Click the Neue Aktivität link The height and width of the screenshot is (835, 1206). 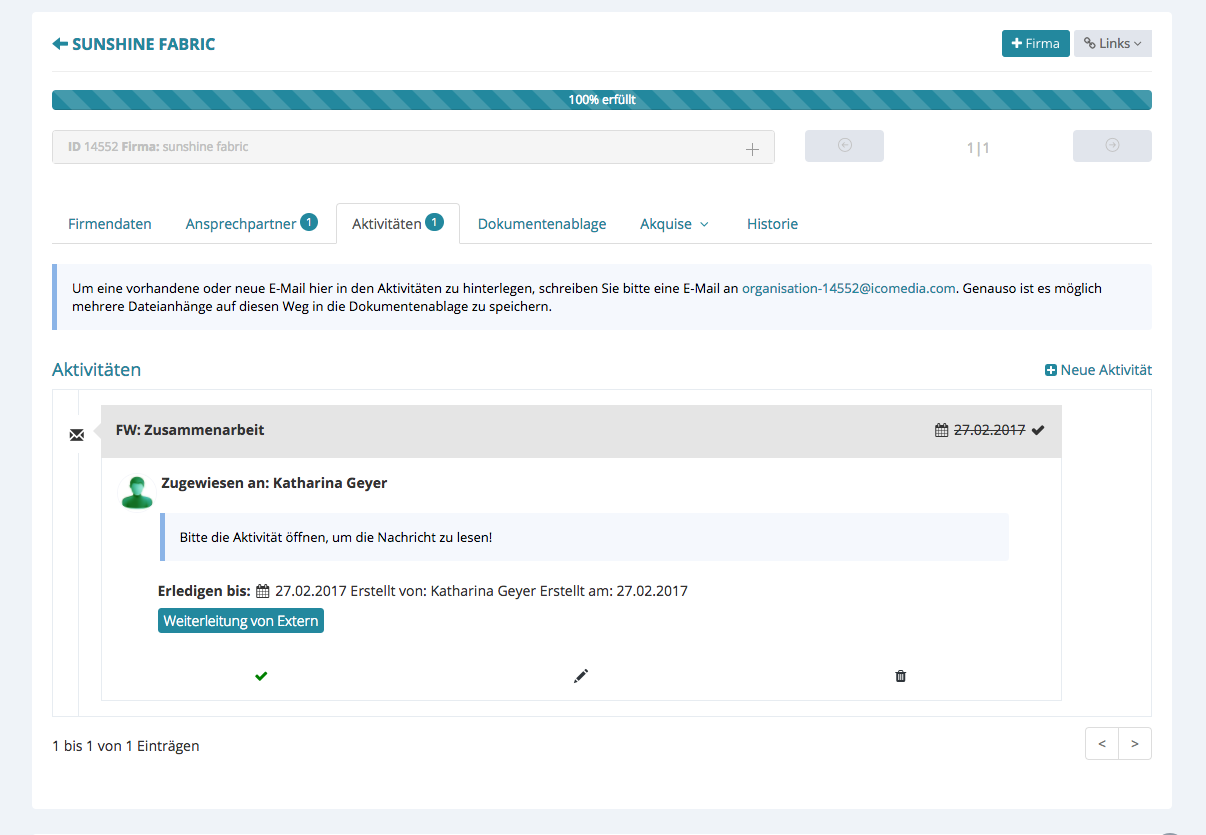(x=1098, y=370)
